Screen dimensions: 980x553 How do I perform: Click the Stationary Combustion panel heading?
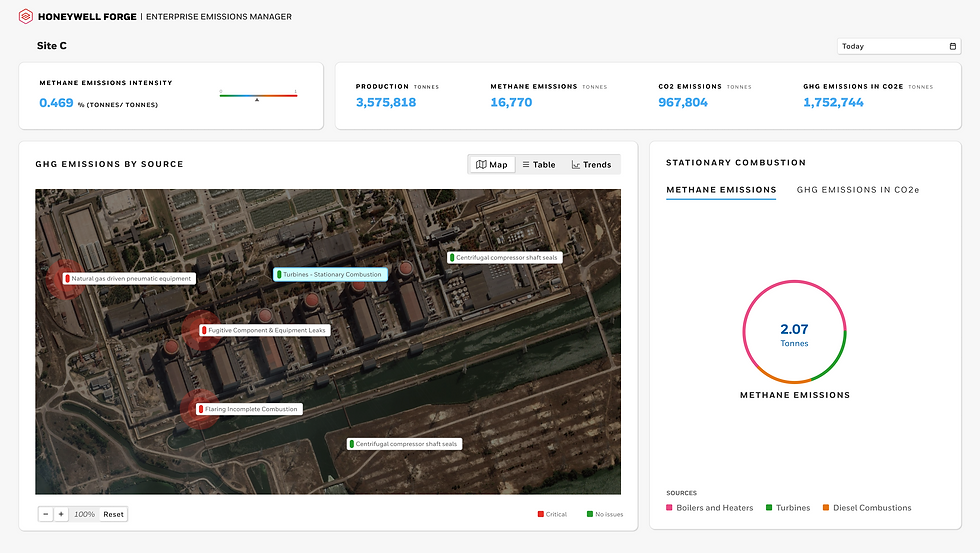(x=736, y=162)
